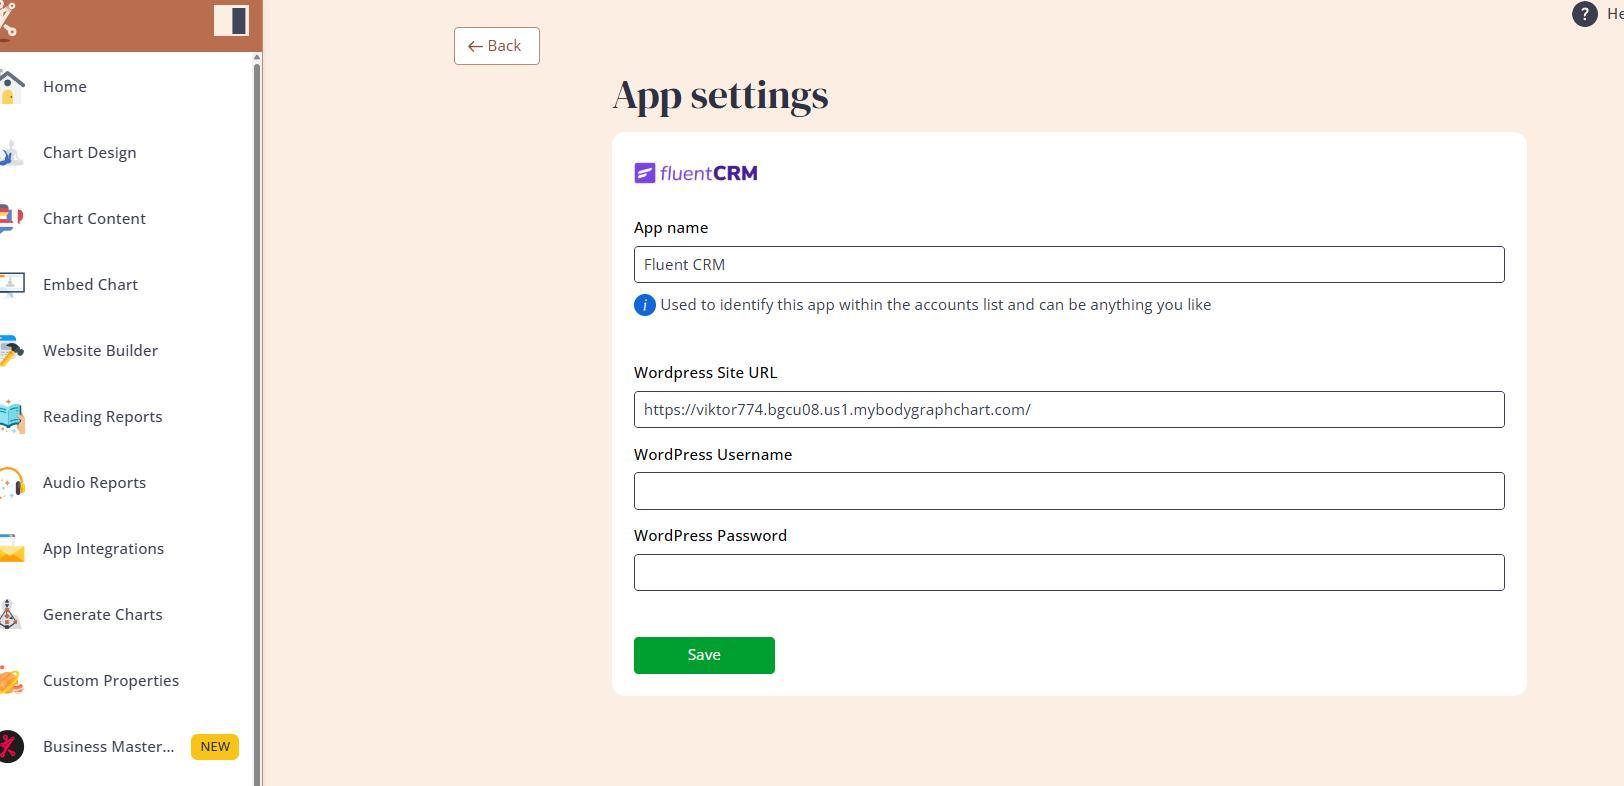This screenshot has height=786, width=1624.
Task: Click the Embed Chart icon
Action: (11, 285)
